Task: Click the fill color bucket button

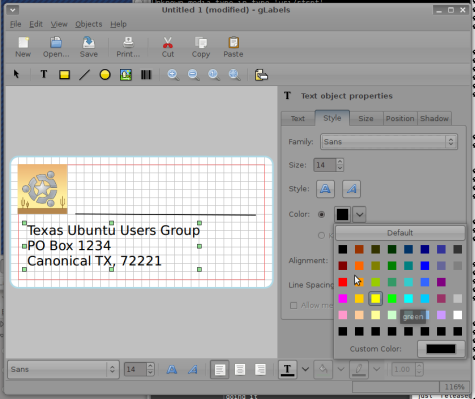Action: click(323, 369)
